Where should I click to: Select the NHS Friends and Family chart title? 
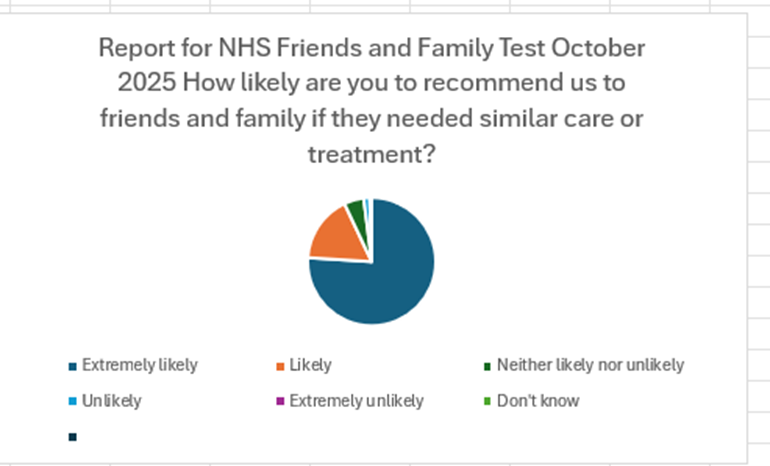[371, 101]
